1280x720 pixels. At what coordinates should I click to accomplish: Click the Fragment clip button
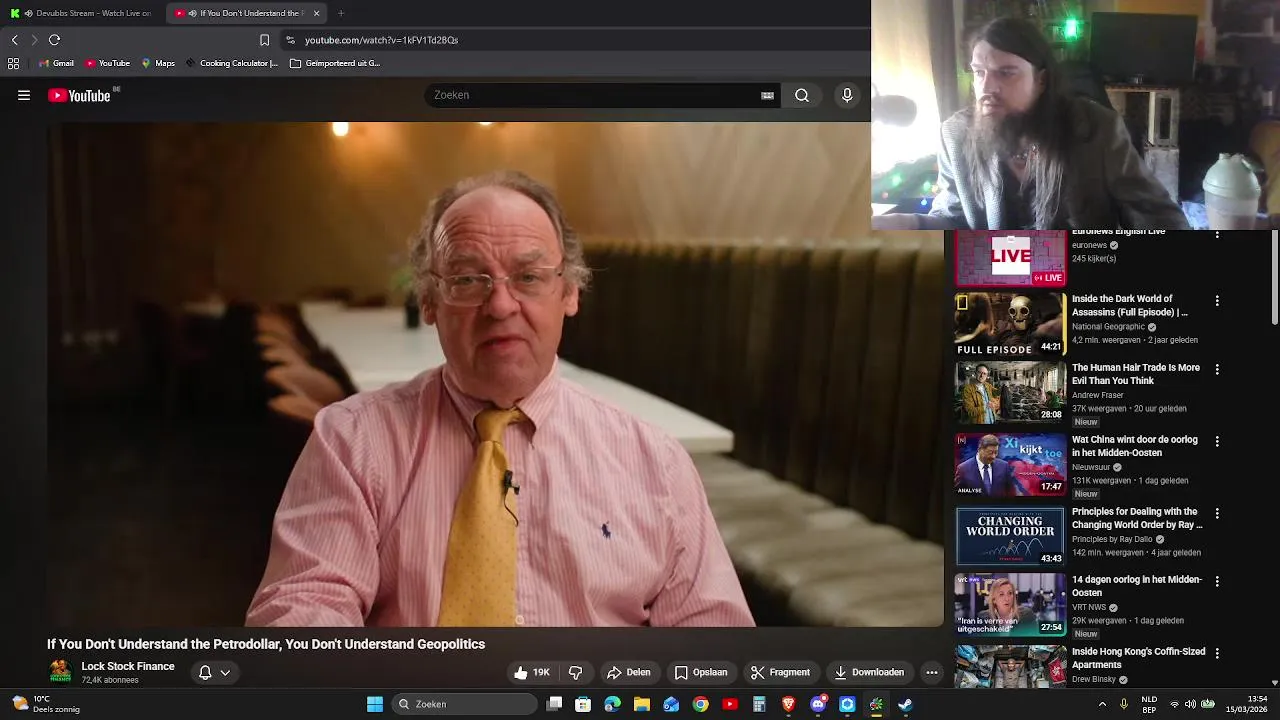click(780, 673)
